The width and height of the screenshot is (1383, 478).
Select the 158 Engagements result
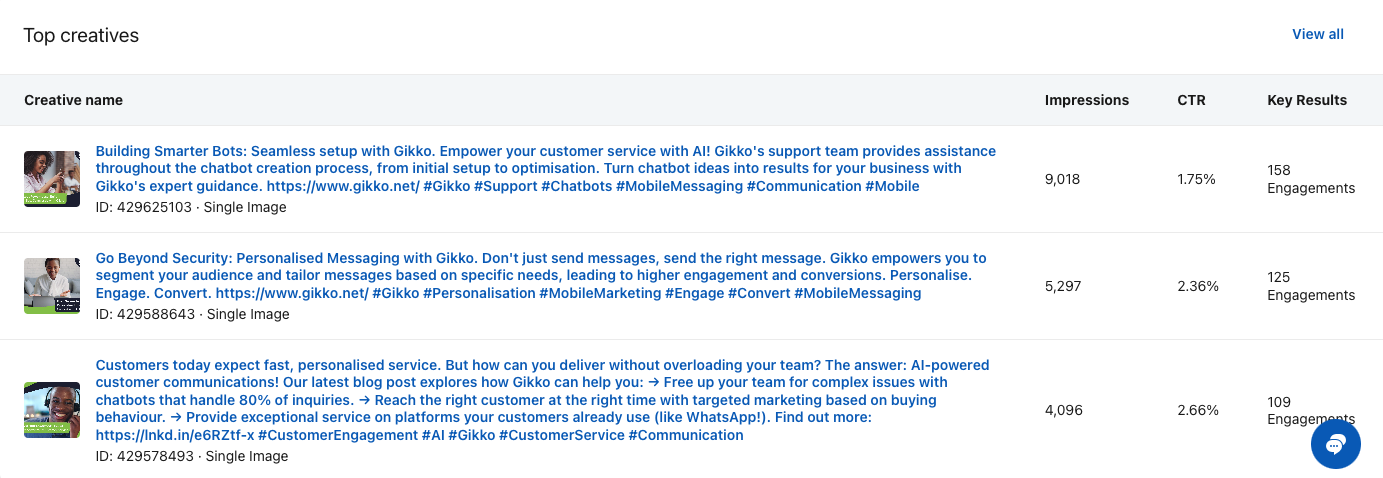(1310, 179)
